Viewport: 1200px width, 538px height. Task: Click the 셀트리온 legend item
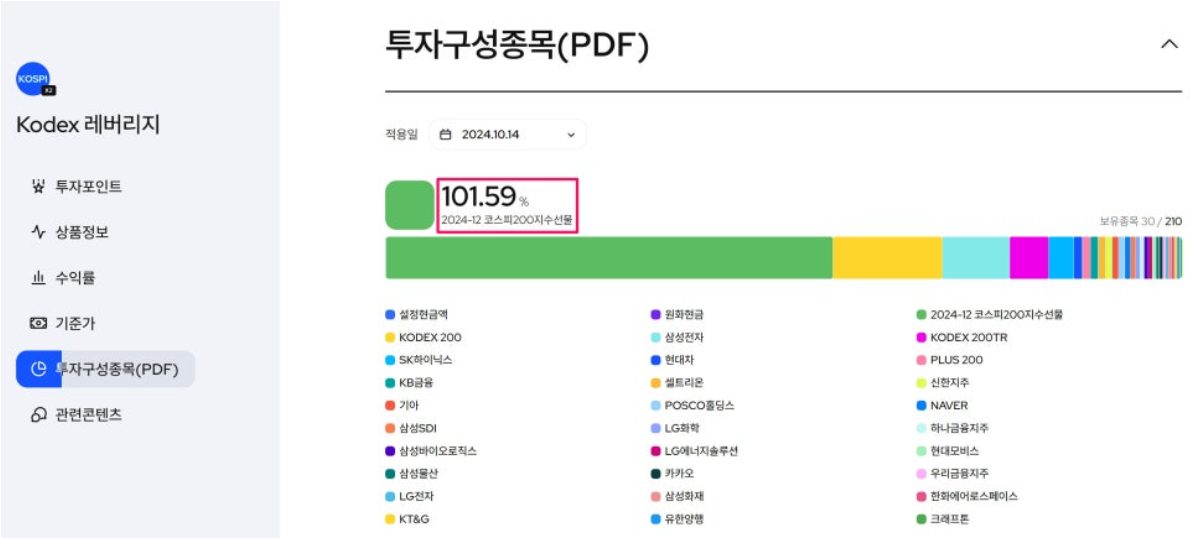pos(677,382)
